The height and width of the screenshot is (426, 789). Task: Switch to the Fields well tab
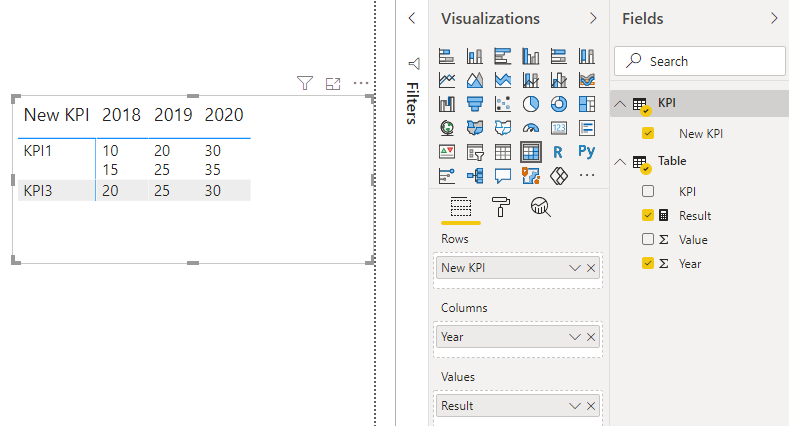pyautogui.click(x=460, y=207)
